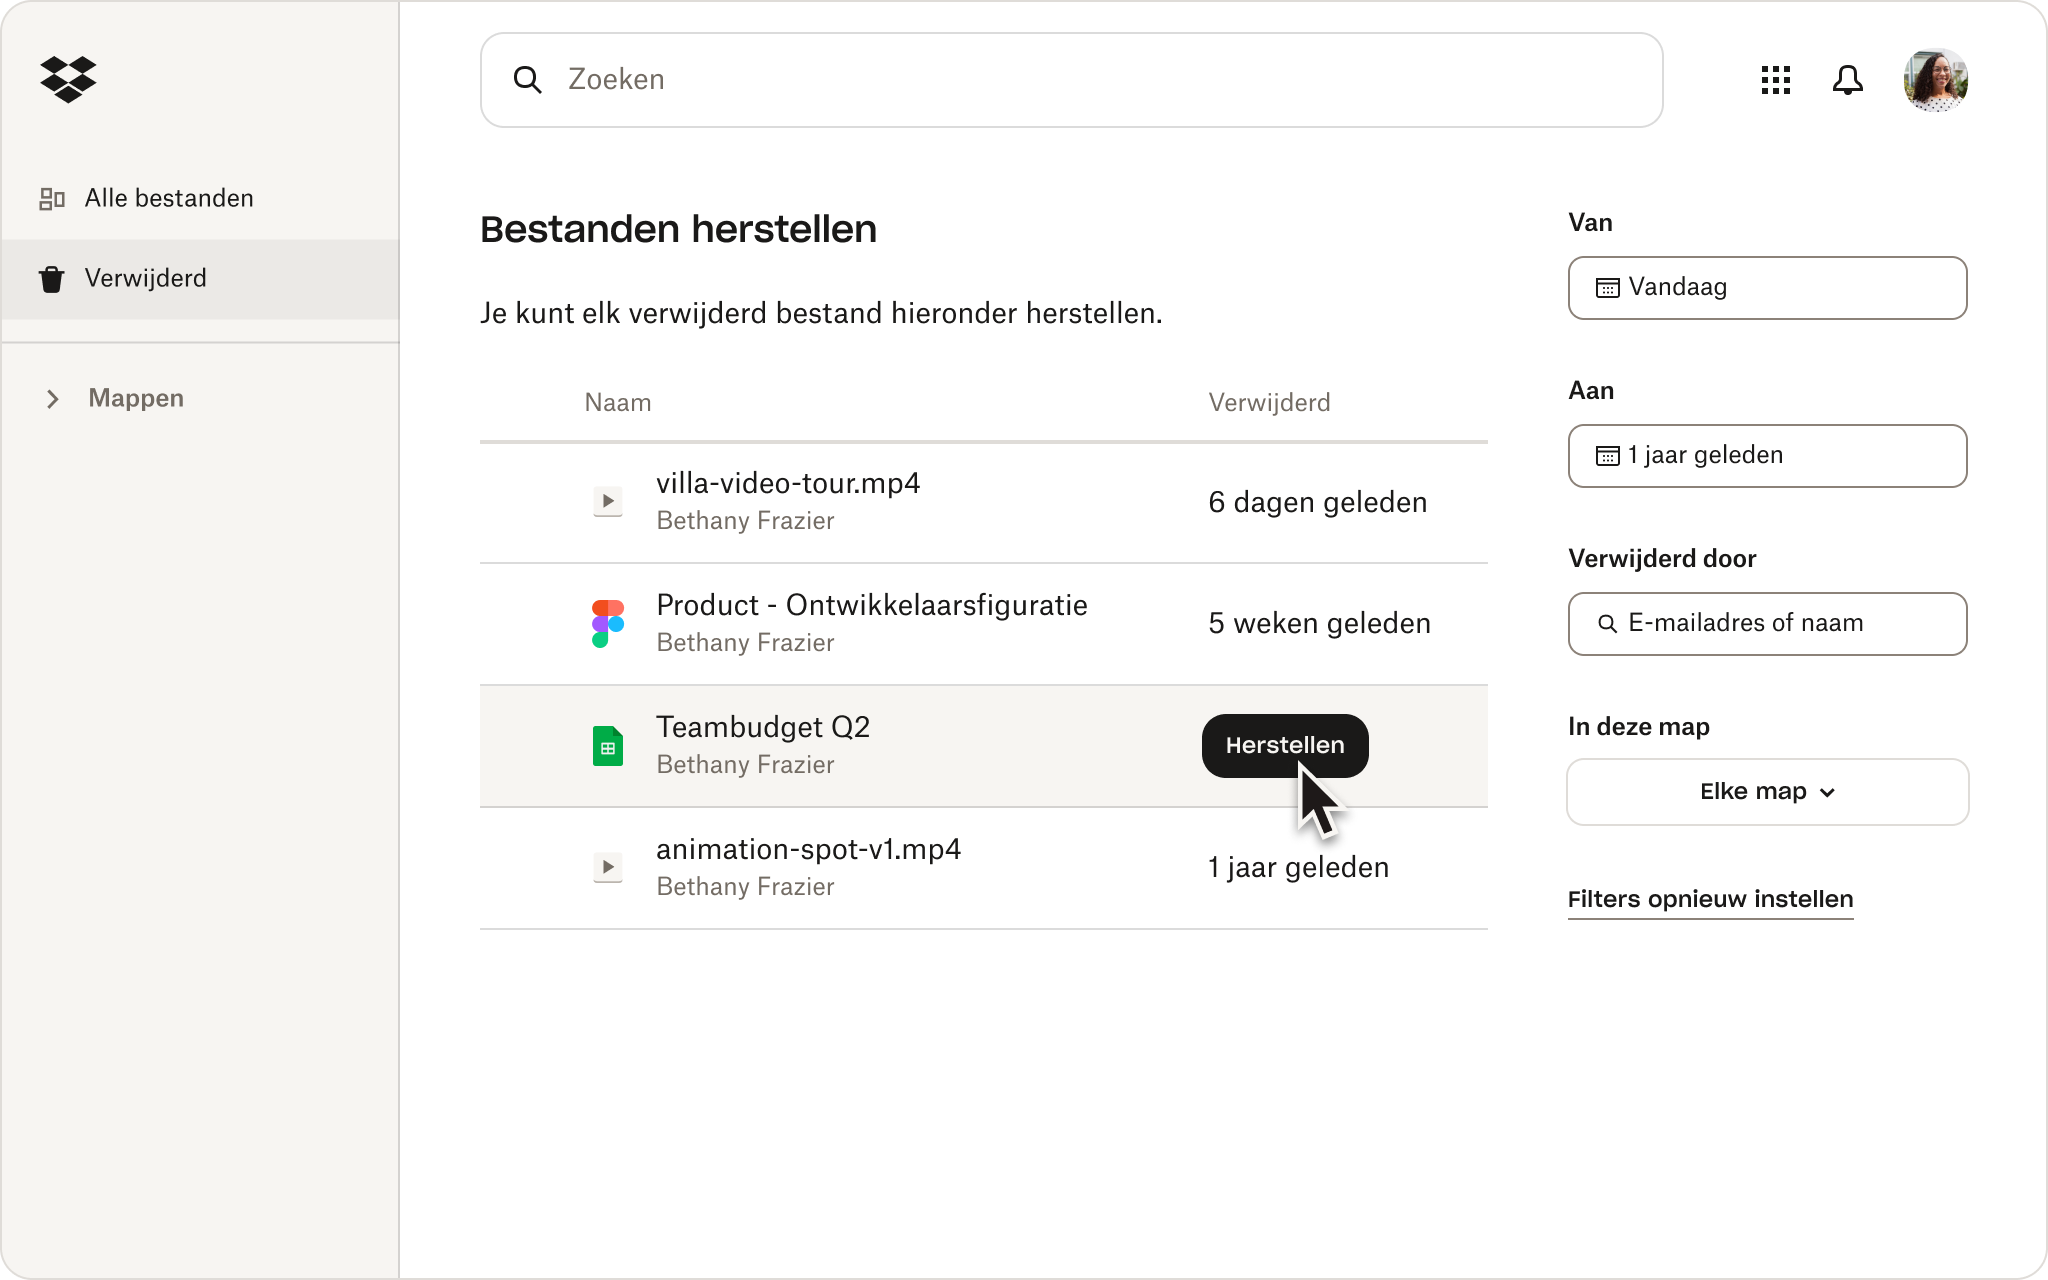Click the calendar icon in Aan field
Screen dimensions: 2048x1280
pos(1607,456)
